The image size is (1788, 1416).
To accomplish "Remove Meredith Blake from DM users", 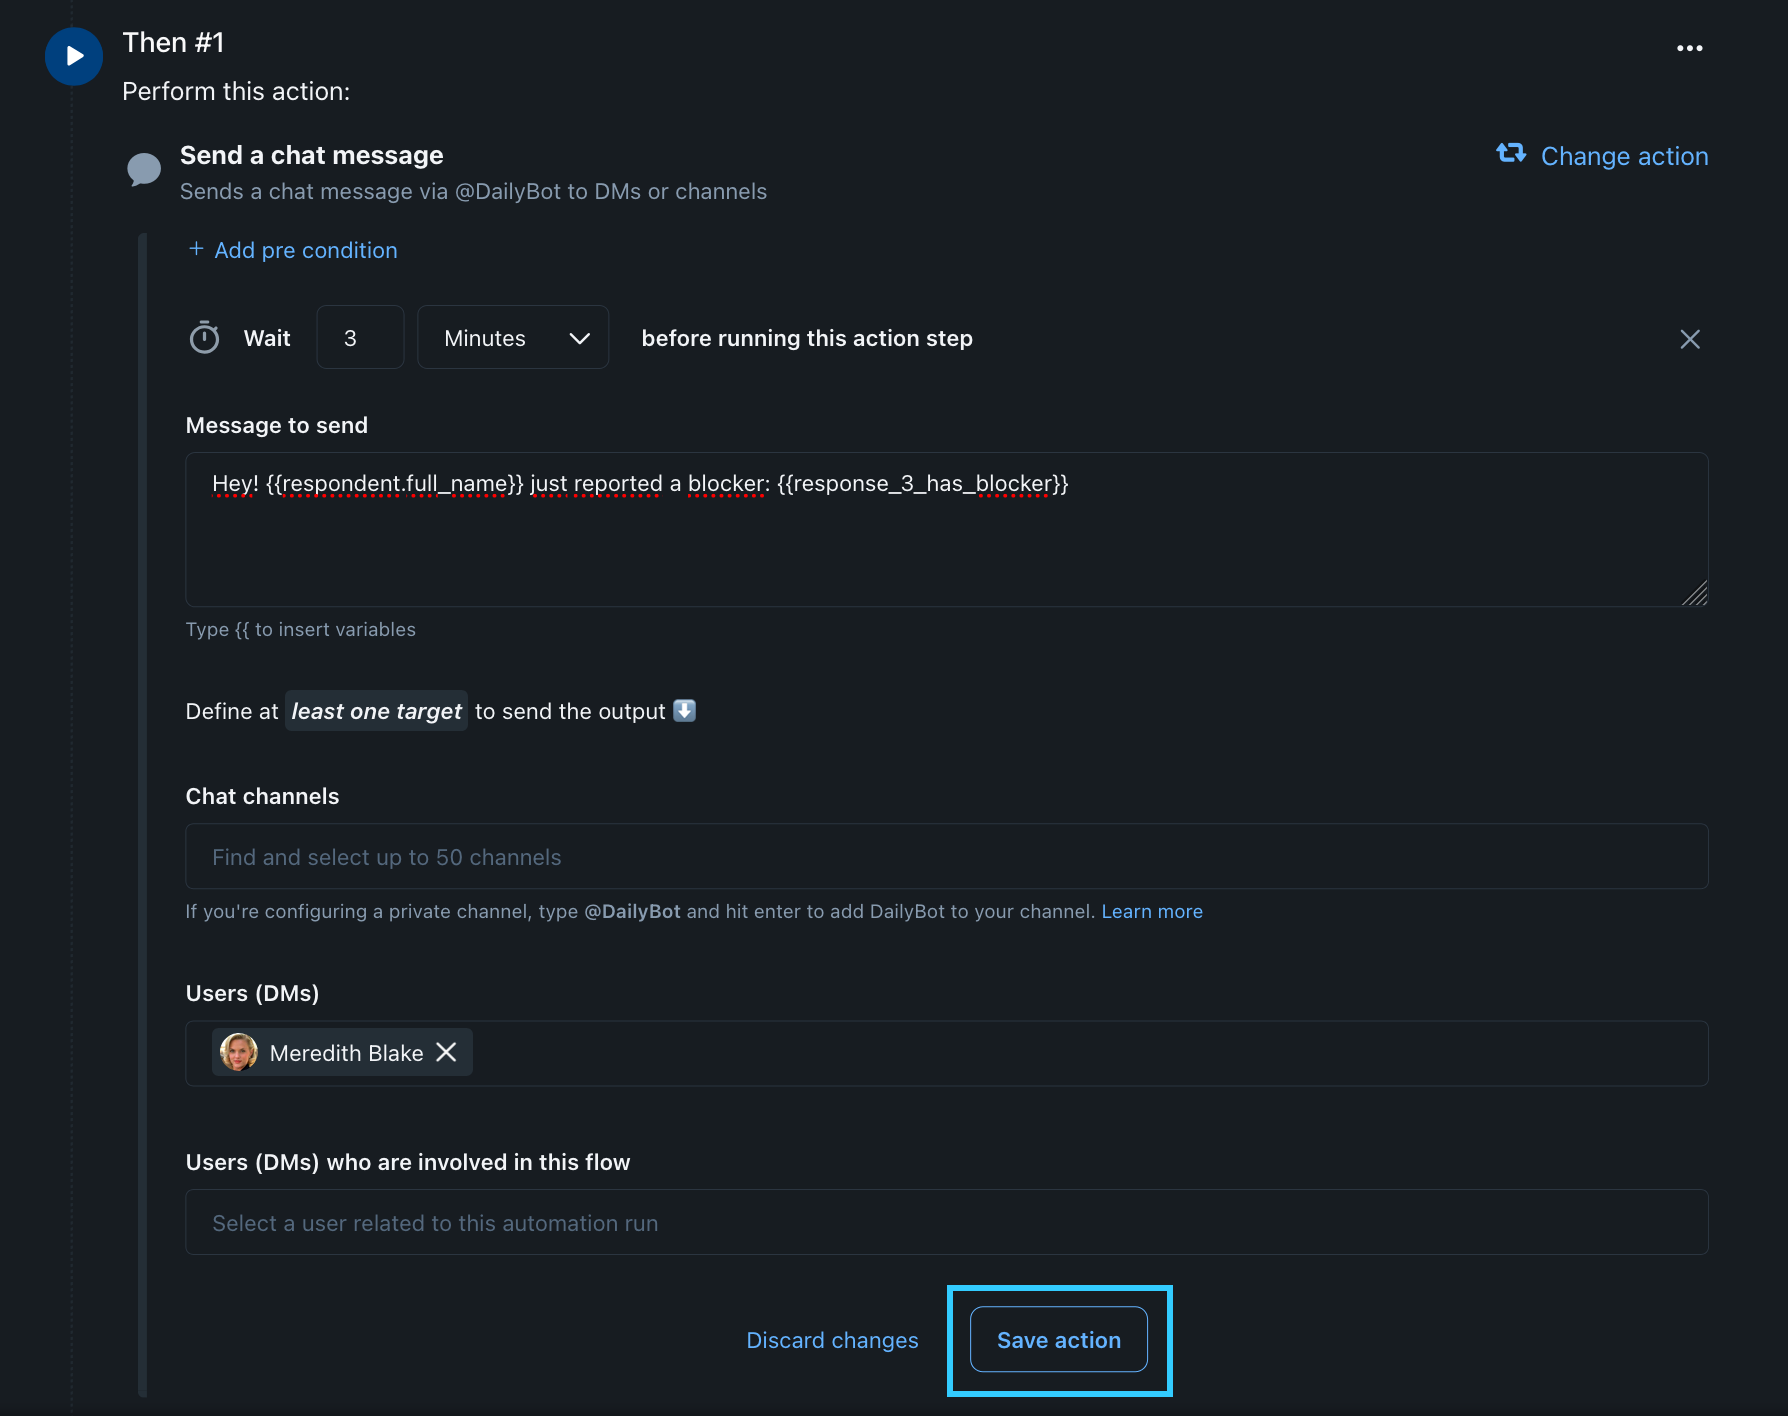I will [x=447, y=1052].
